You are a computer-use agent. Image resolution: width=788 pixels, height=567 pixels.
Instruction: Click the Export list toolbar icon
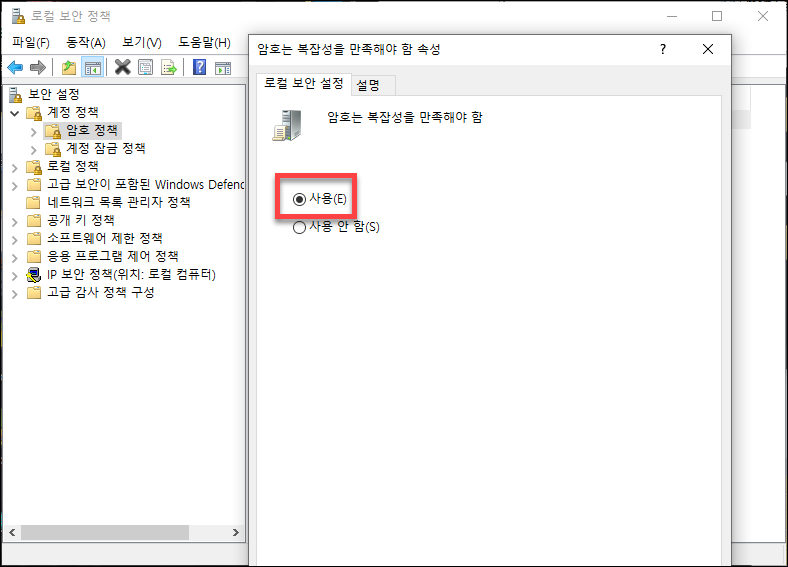click(x=169, y=67)
